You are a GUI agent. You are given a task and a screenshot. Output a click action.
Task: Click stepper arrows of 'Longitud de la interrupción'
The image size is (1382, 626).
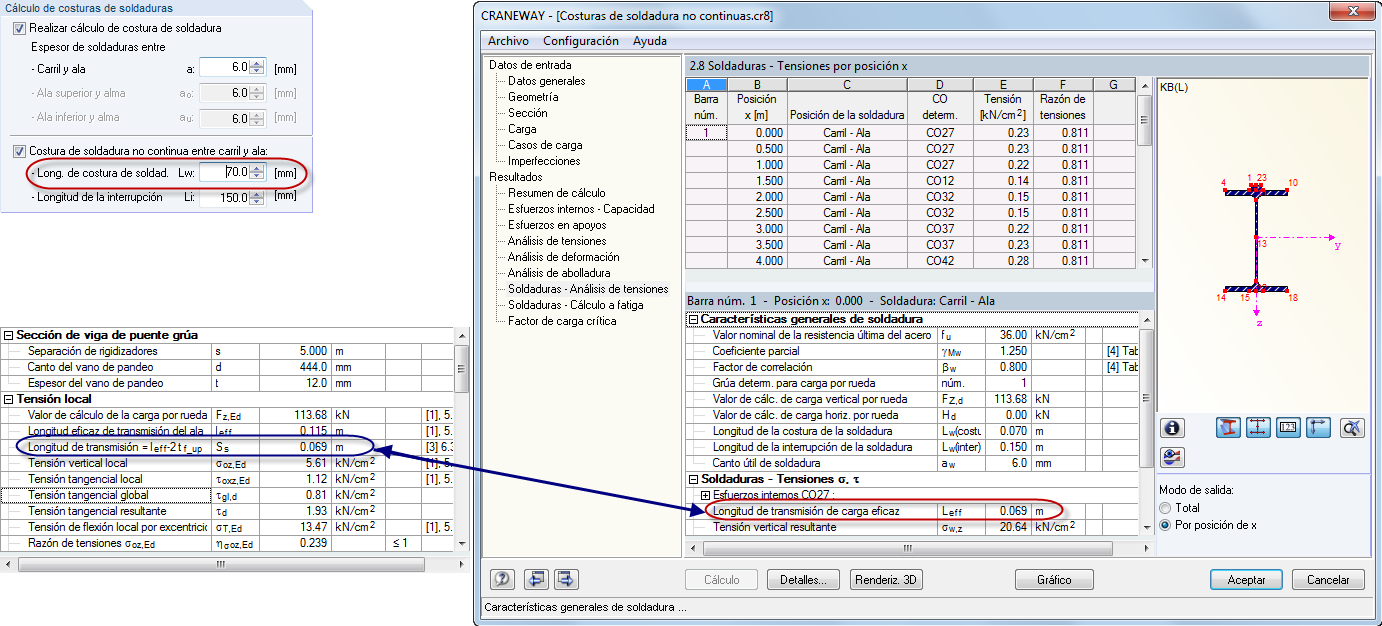tap(257, 197)
